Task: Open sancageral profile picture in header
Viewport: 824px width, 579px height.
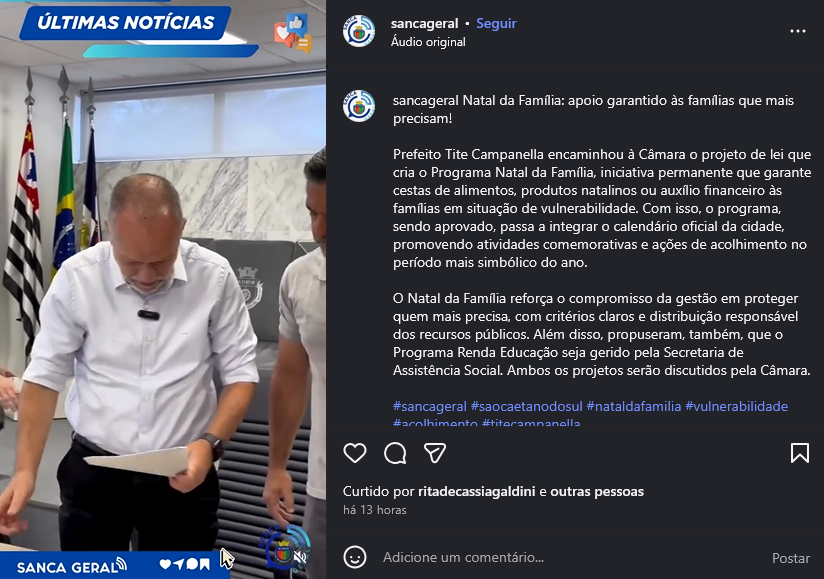Action: 358,31
